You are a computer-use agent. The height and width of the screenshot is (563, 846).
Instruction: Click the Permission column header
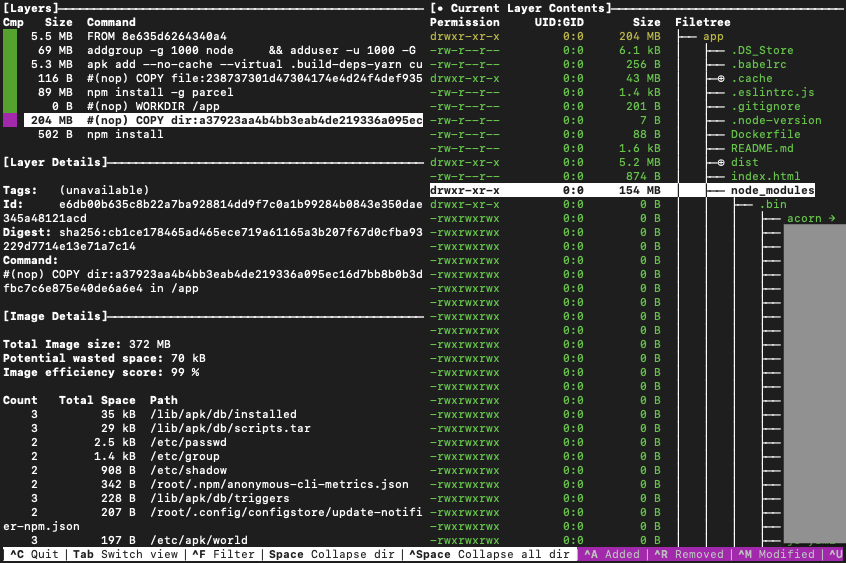[465, 23]
